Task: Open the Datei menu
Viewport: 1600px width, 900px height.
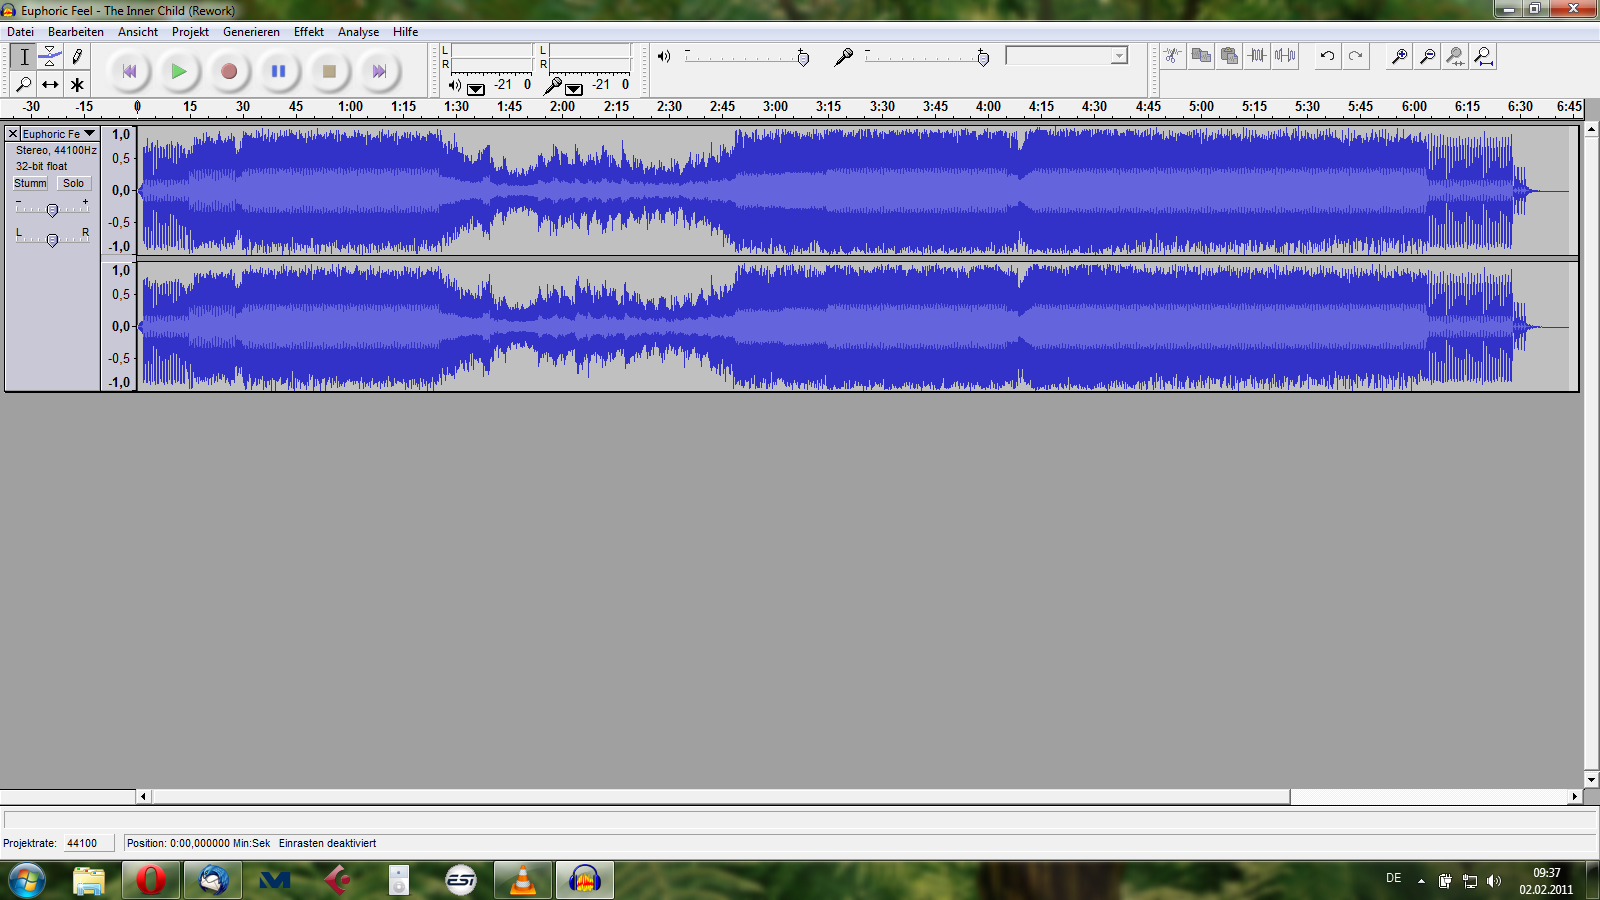Action: click(20, 32)
